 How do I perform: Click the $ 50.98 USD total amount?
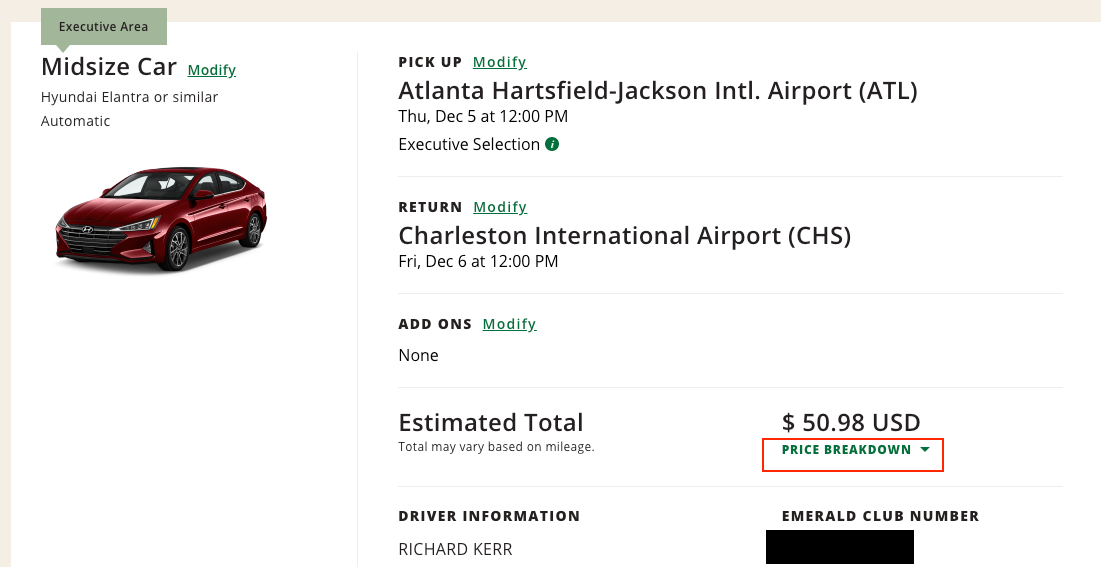point(850,422)
